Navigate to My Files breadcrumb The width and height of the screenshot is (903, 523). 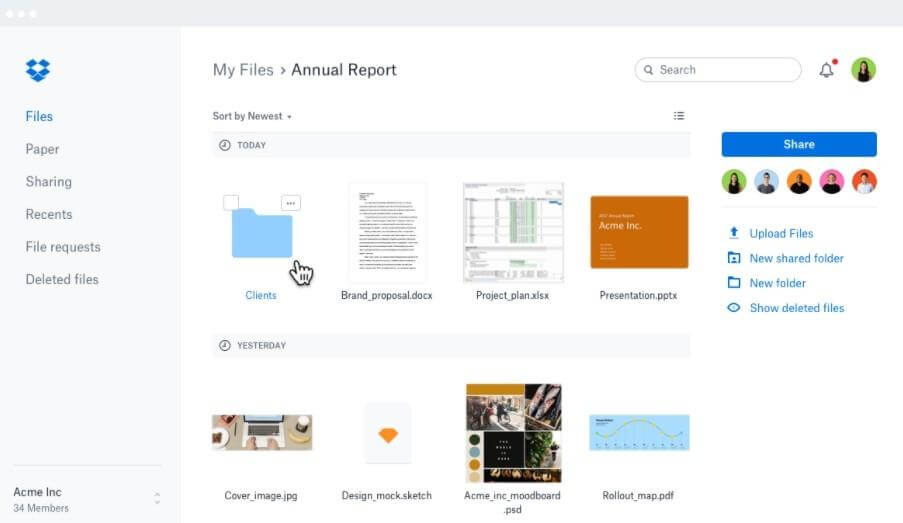tap(243, 70)
